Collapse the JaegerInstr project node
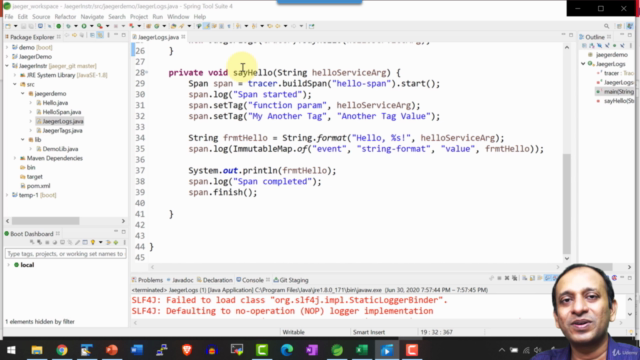This screenshot has width=640, height=360. [x=7, y=66]
